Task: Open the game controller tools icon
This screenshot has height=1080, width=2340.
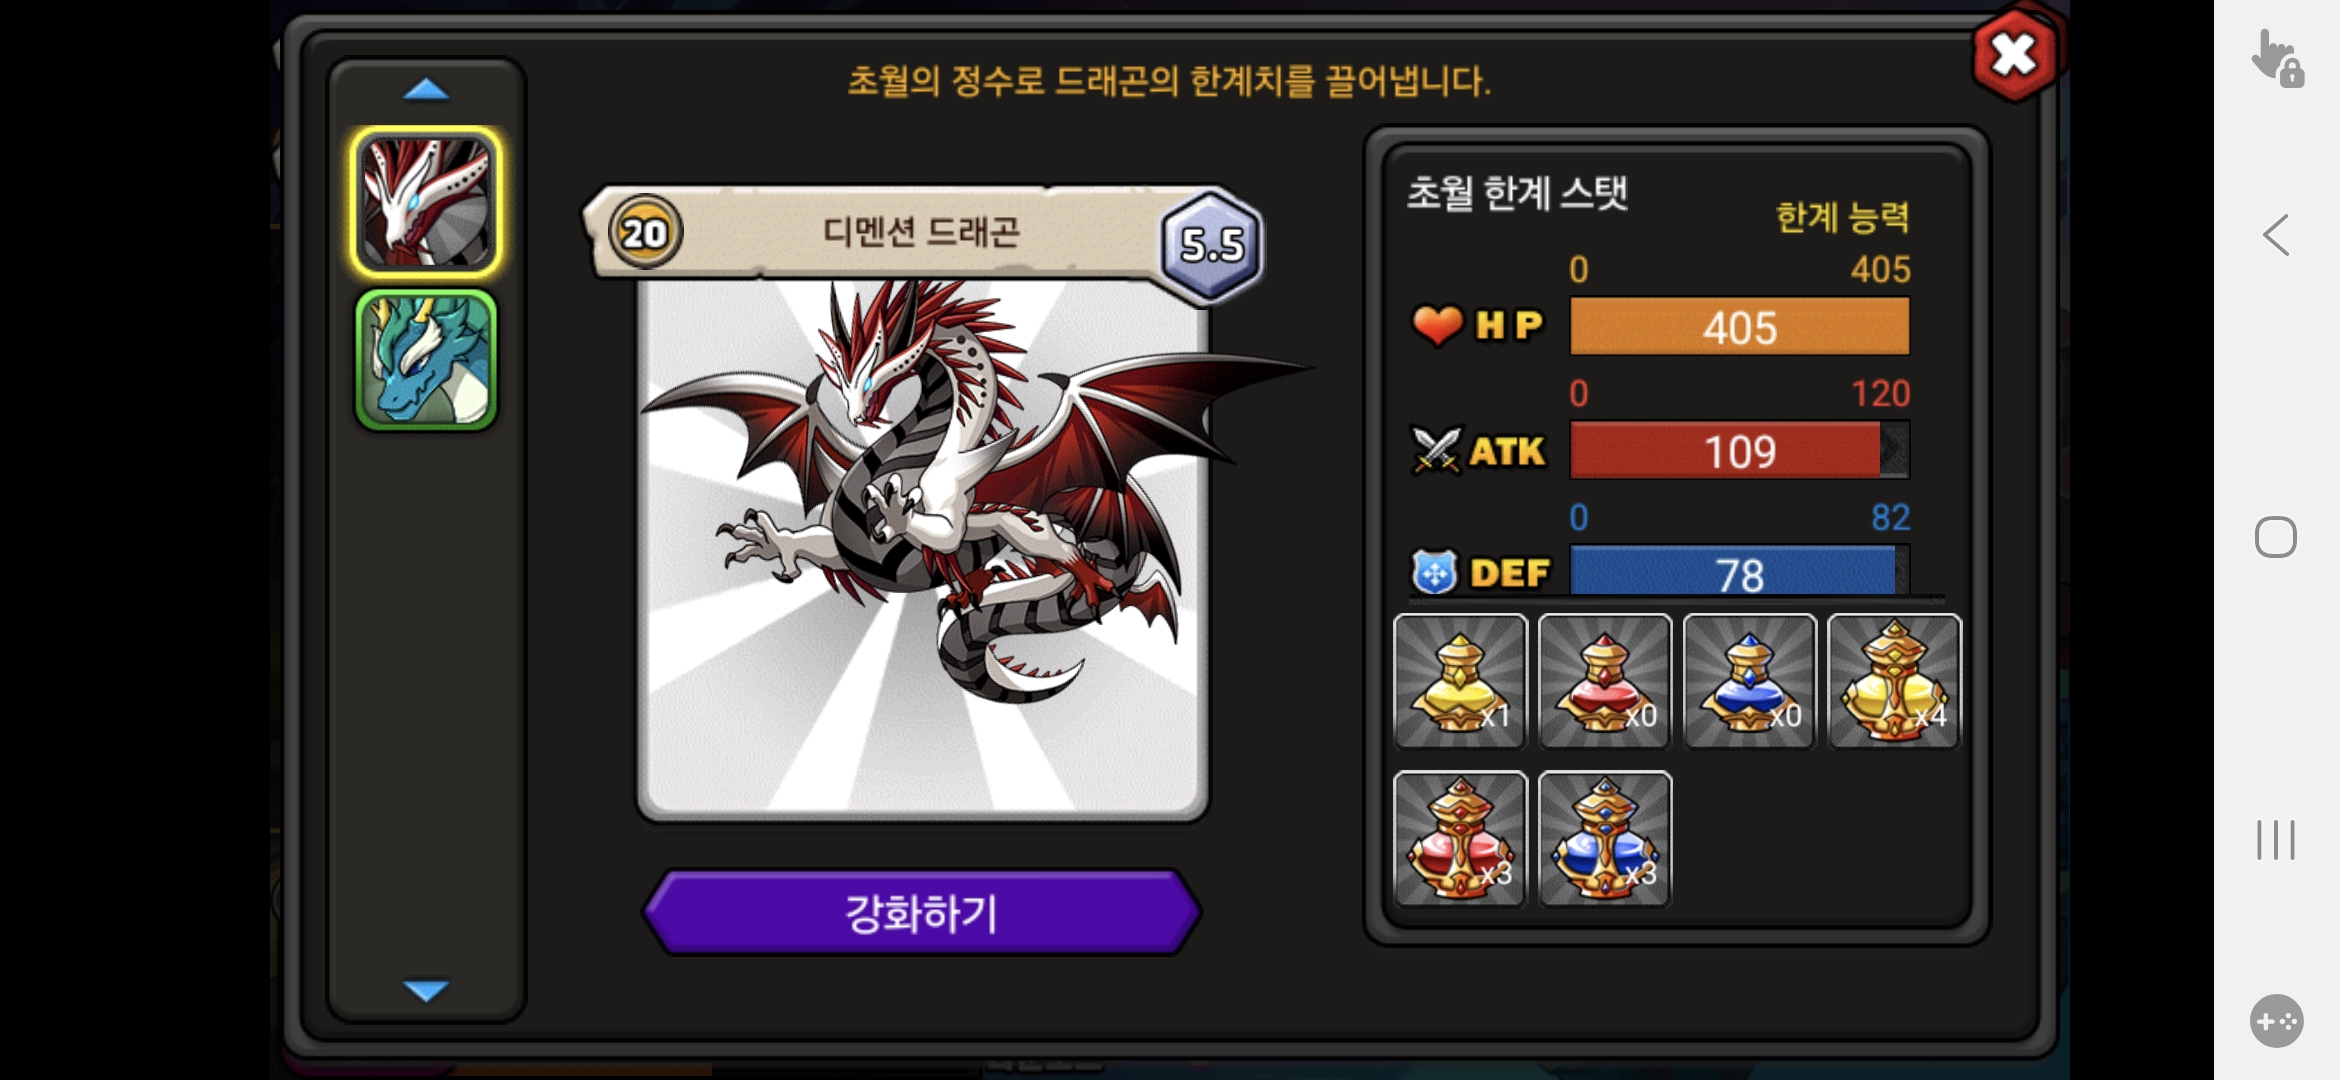Action: [2277, 1021]
